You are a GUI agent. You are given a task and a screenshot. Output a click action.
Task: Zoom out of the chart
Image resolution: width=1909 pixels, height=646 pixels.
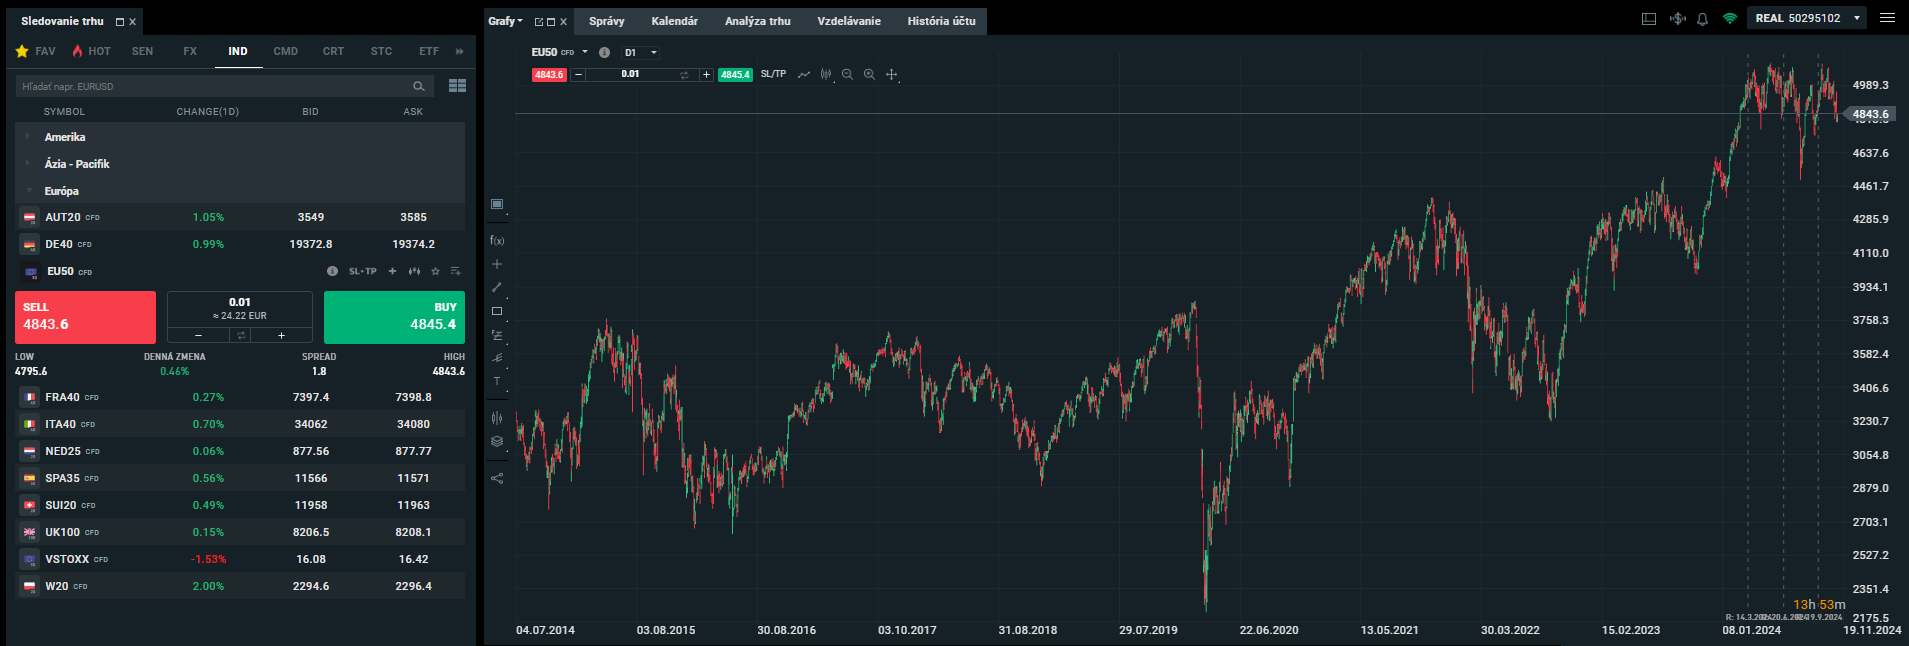(x=847, y=75)
